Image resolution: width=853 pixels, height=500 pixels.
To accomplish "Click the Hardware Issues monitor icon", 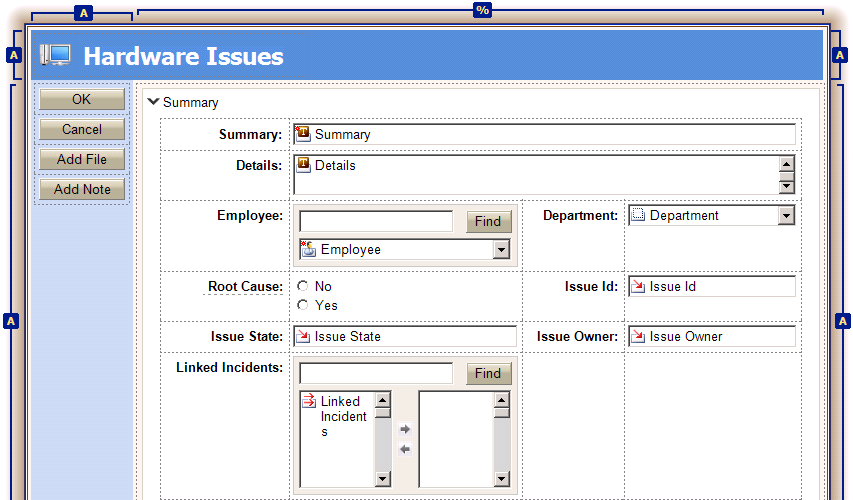I will point(55,56).
